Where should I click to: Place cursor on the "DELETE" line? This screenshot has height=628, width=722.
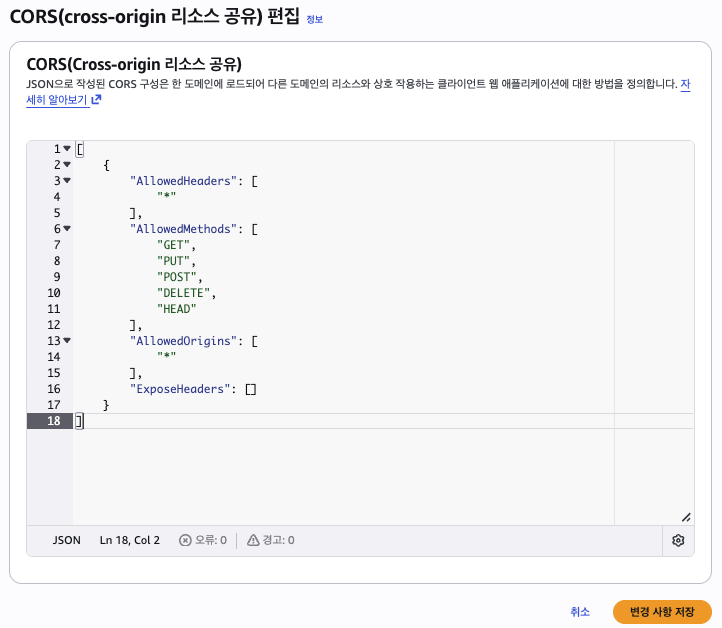186,293
